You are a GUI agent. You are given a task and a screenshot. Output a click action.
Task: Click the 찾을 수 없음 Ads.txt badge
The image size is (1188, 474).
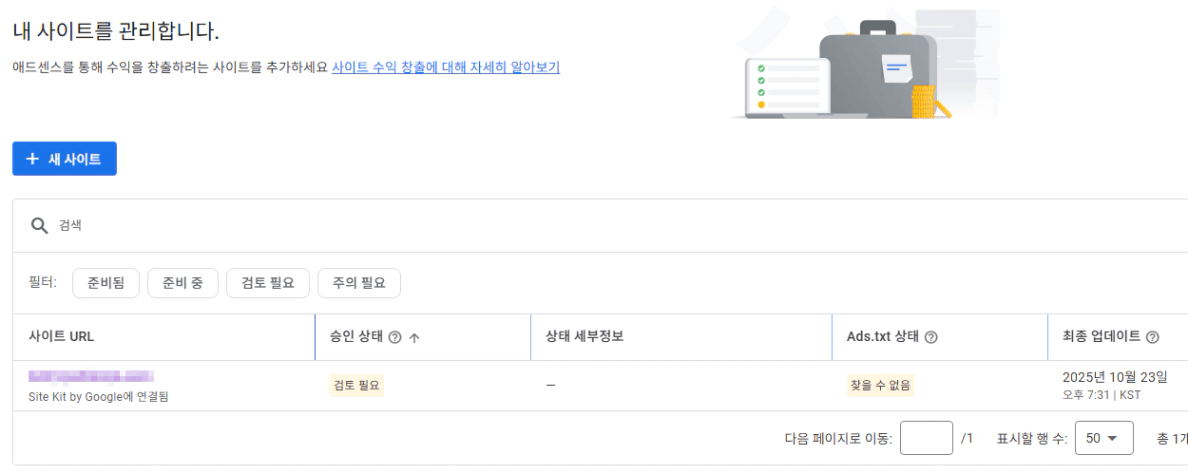(880, 385)
